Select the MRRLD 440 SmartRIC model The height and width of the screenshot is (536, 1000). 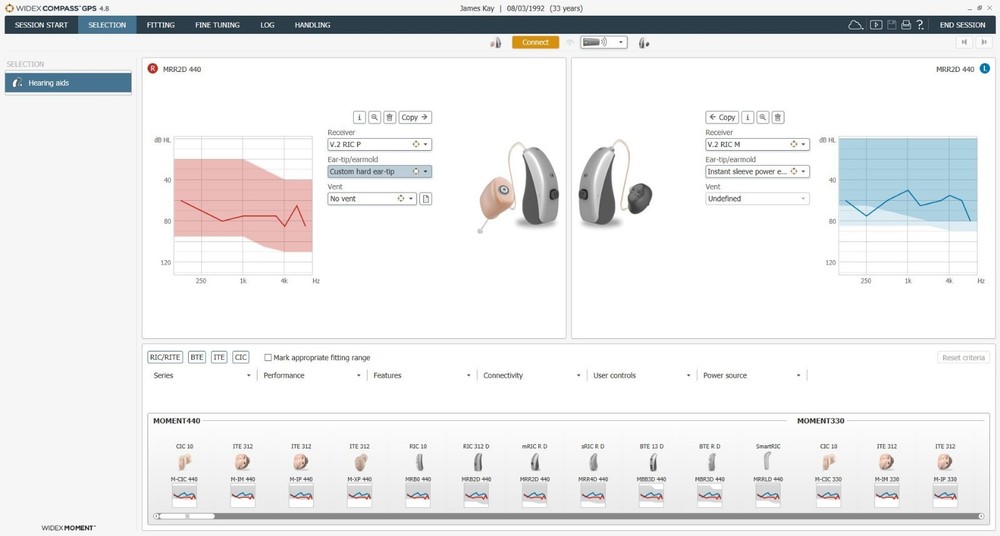[768, 475]
